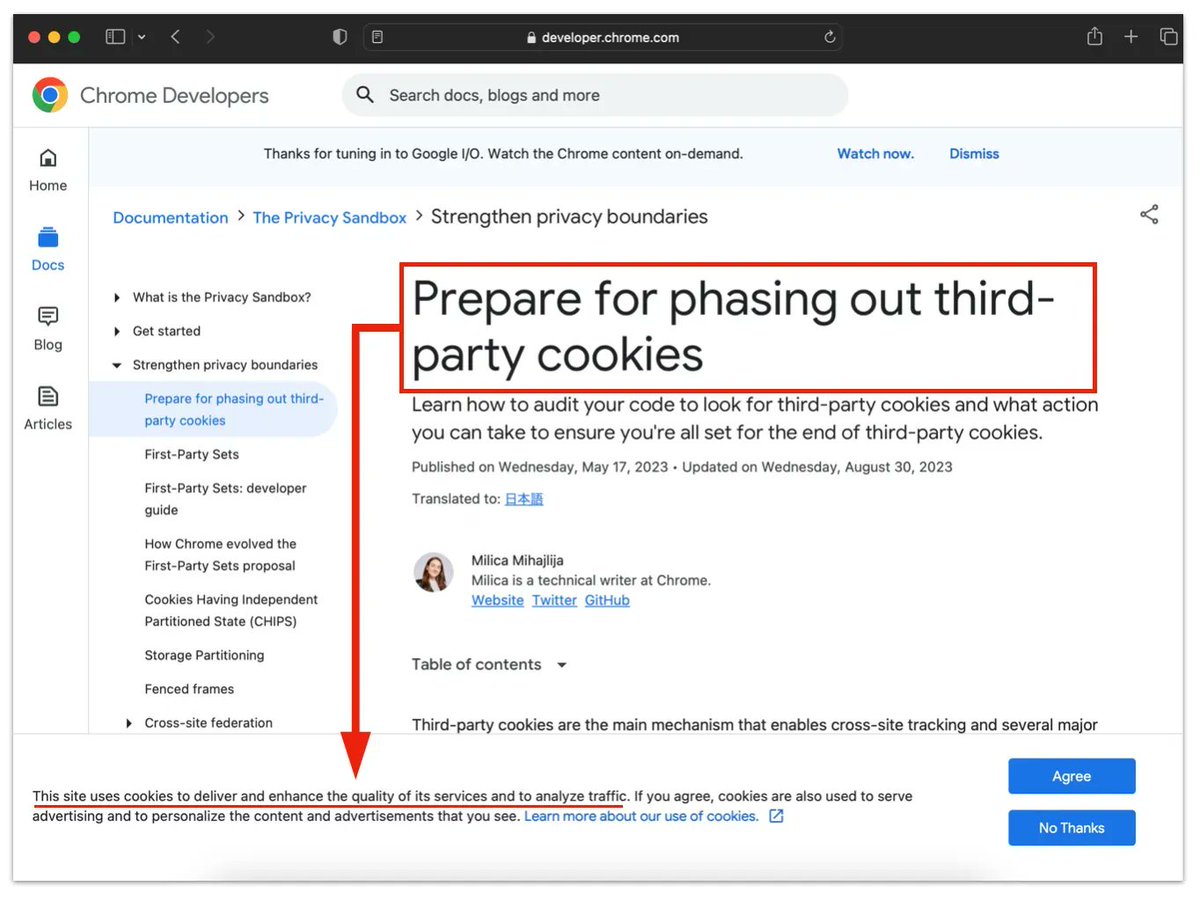Click the Agree cookies button
Image resolution: width=1200 pixels, height=901 pixels.
coord(1071,776)
